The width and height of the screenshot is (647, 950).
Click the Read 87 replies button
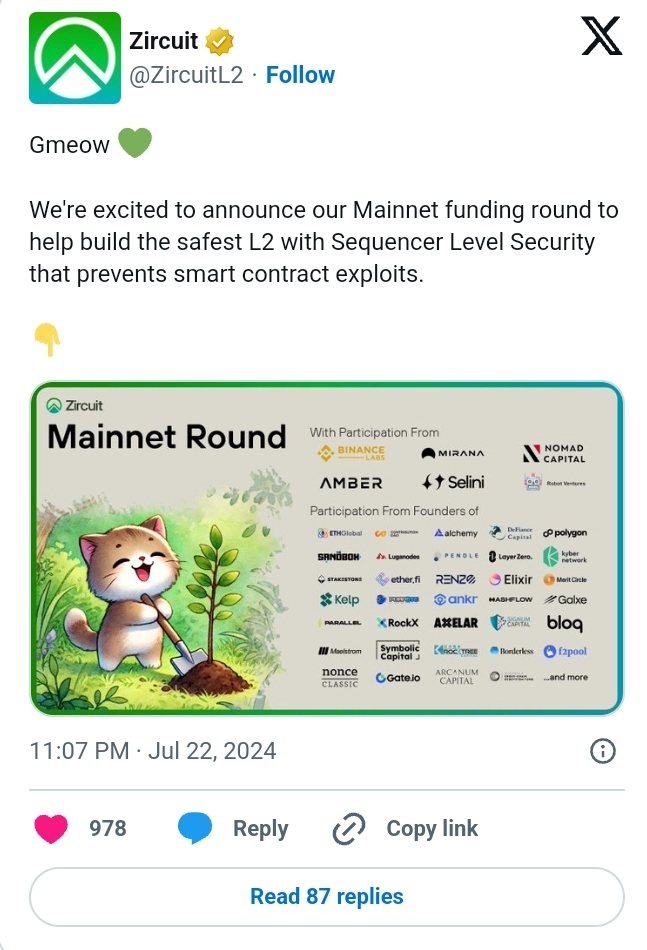[326, 896]
